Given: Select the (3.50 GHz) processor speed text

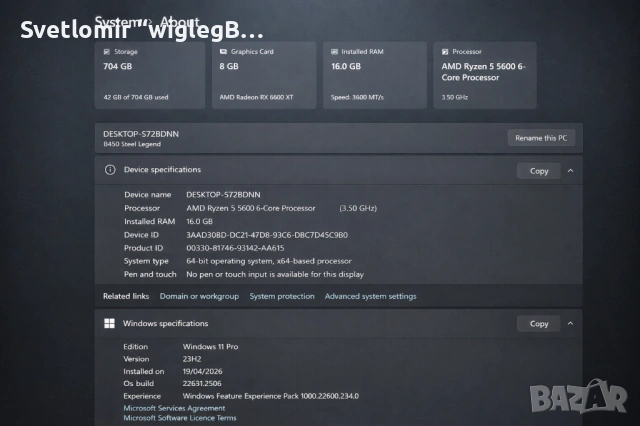Looking at the screenshot, I should pos(358,208).
